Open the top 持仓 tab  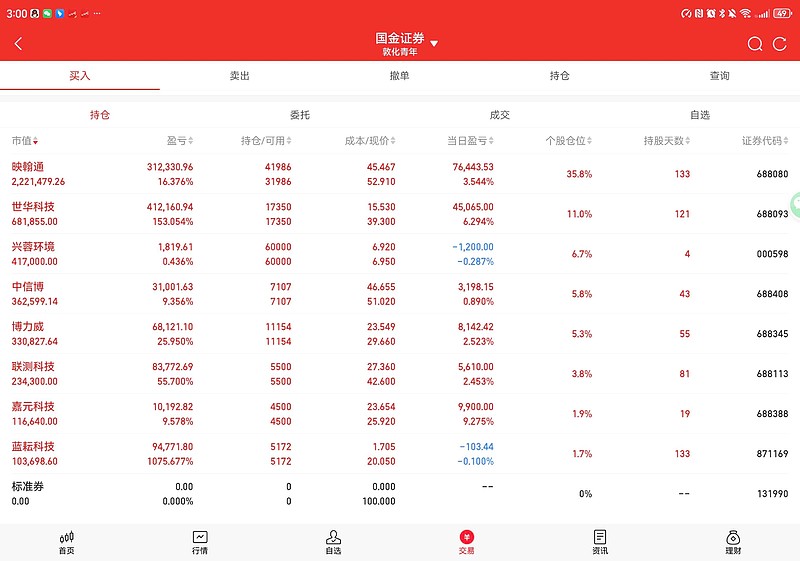[x=559, y=76]
